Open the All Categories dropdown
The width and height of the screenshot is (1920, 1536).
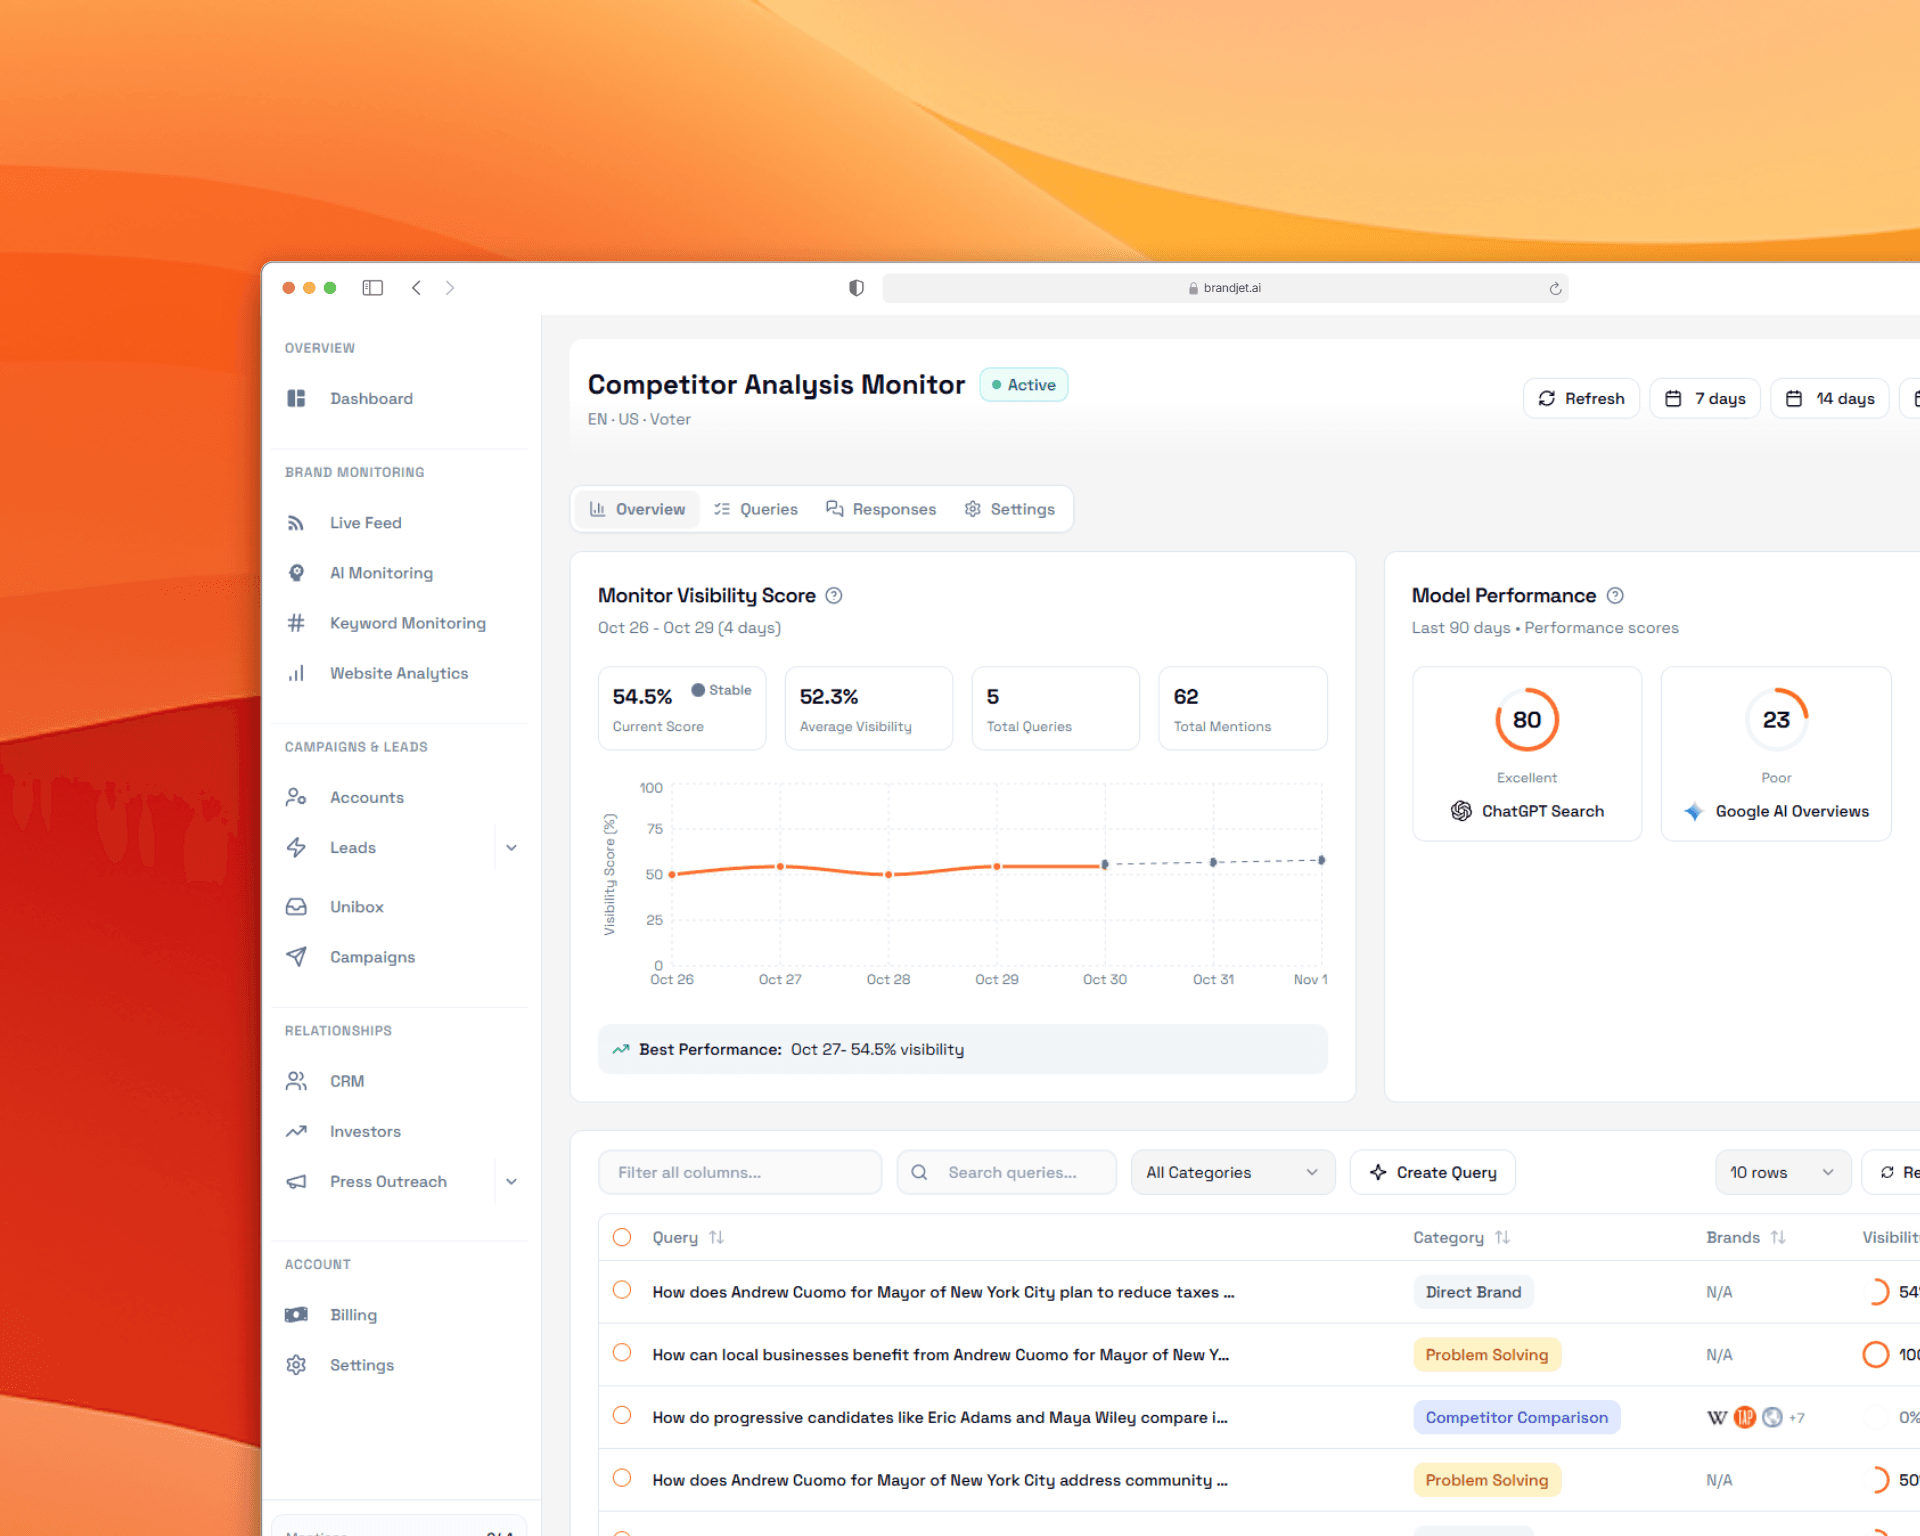pyautogui.click(x=1232, y=1172)
